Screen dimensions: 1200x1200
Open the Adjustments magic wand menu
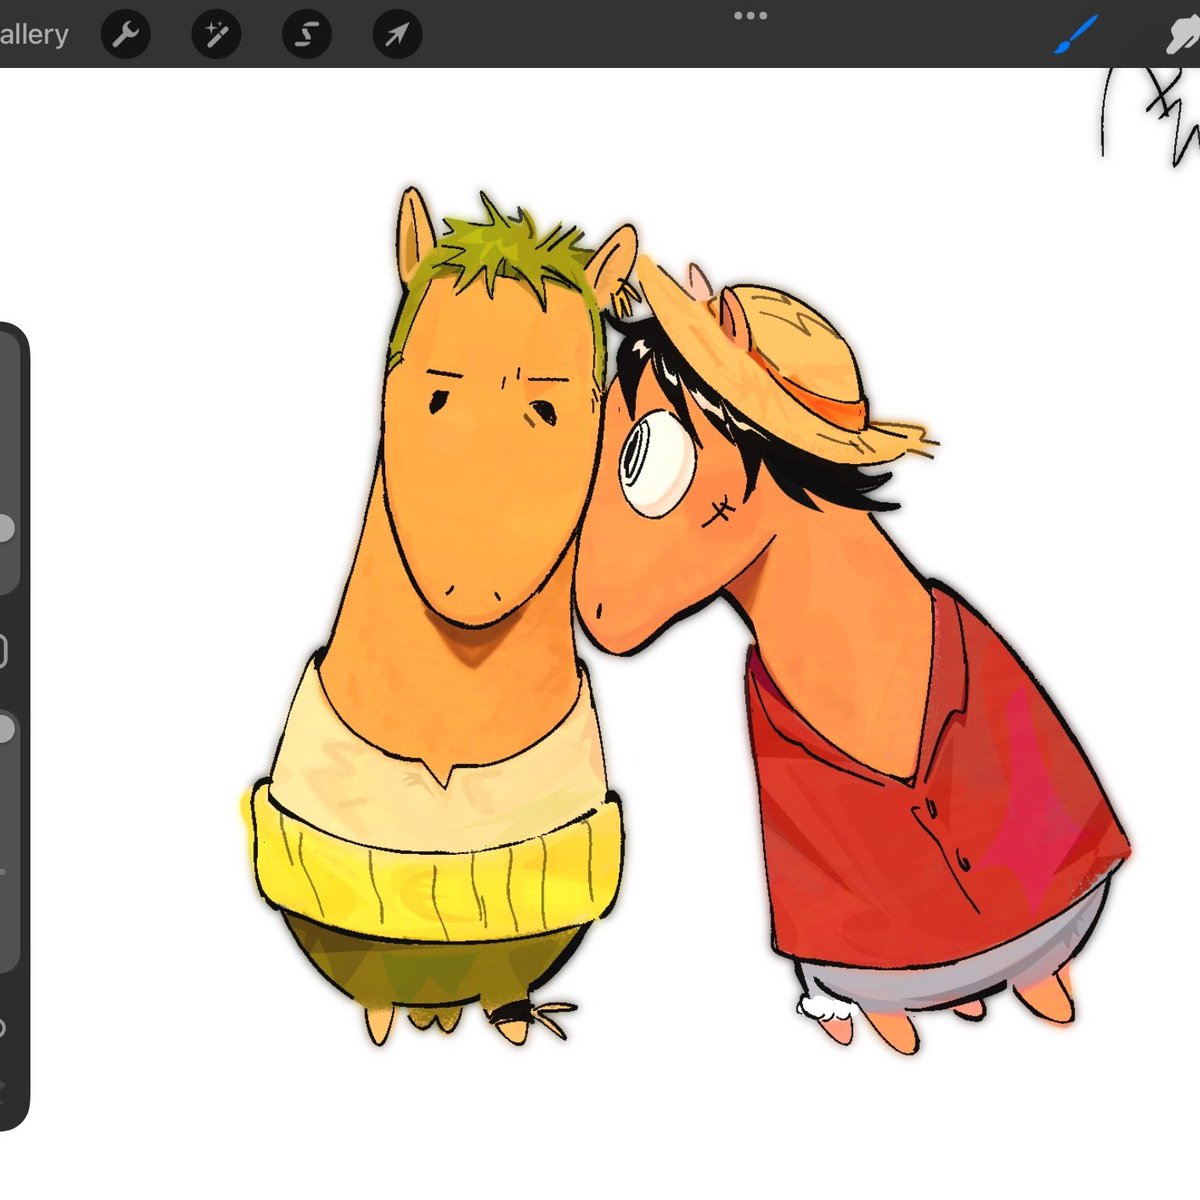coord(216,36)
